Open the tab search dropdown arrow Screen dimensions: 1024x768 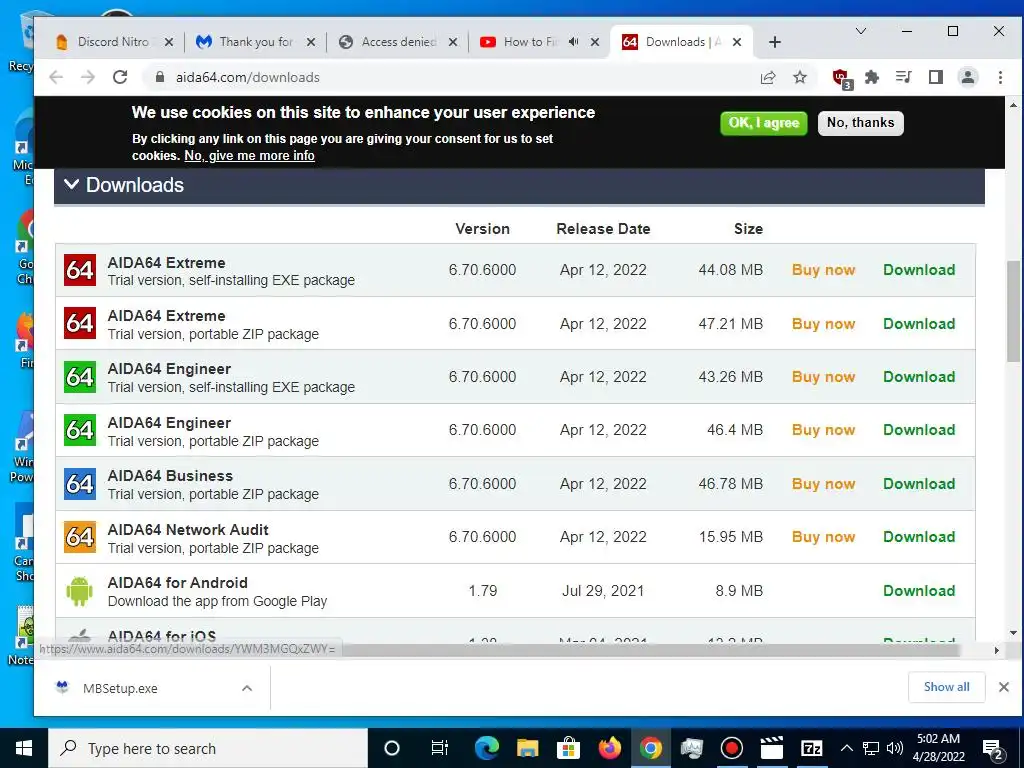click(861, 31)
